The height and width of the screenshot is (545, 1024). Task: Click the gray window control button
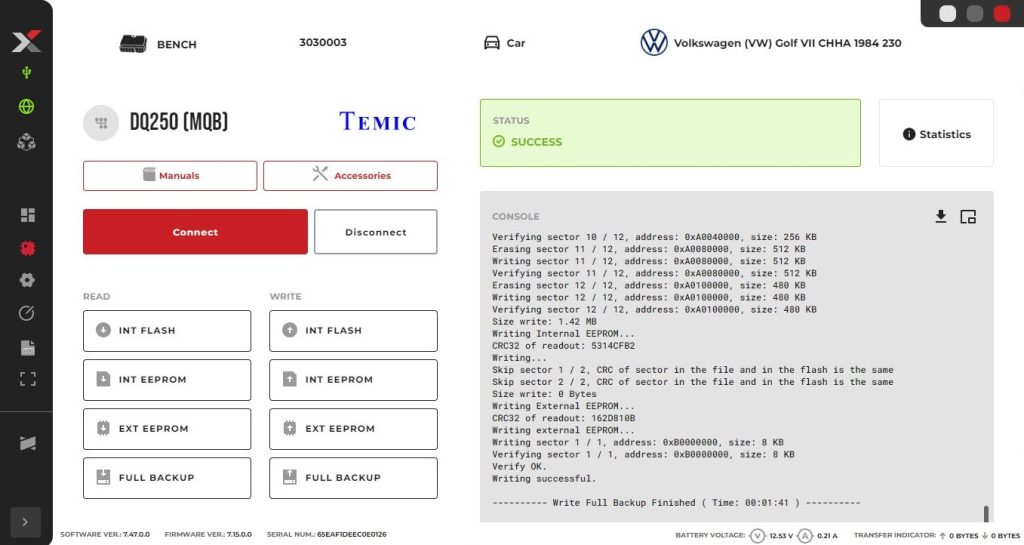(975, 14)
